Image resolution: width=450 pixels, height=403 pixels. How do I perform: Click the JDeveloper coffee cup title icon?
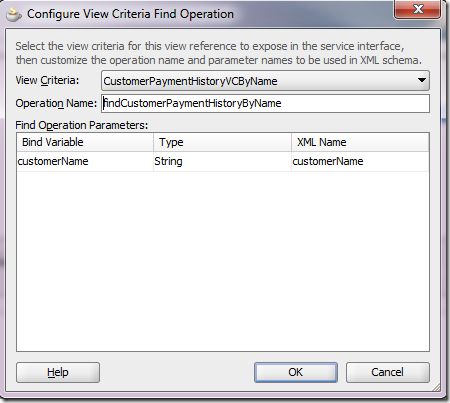[14, 15]
